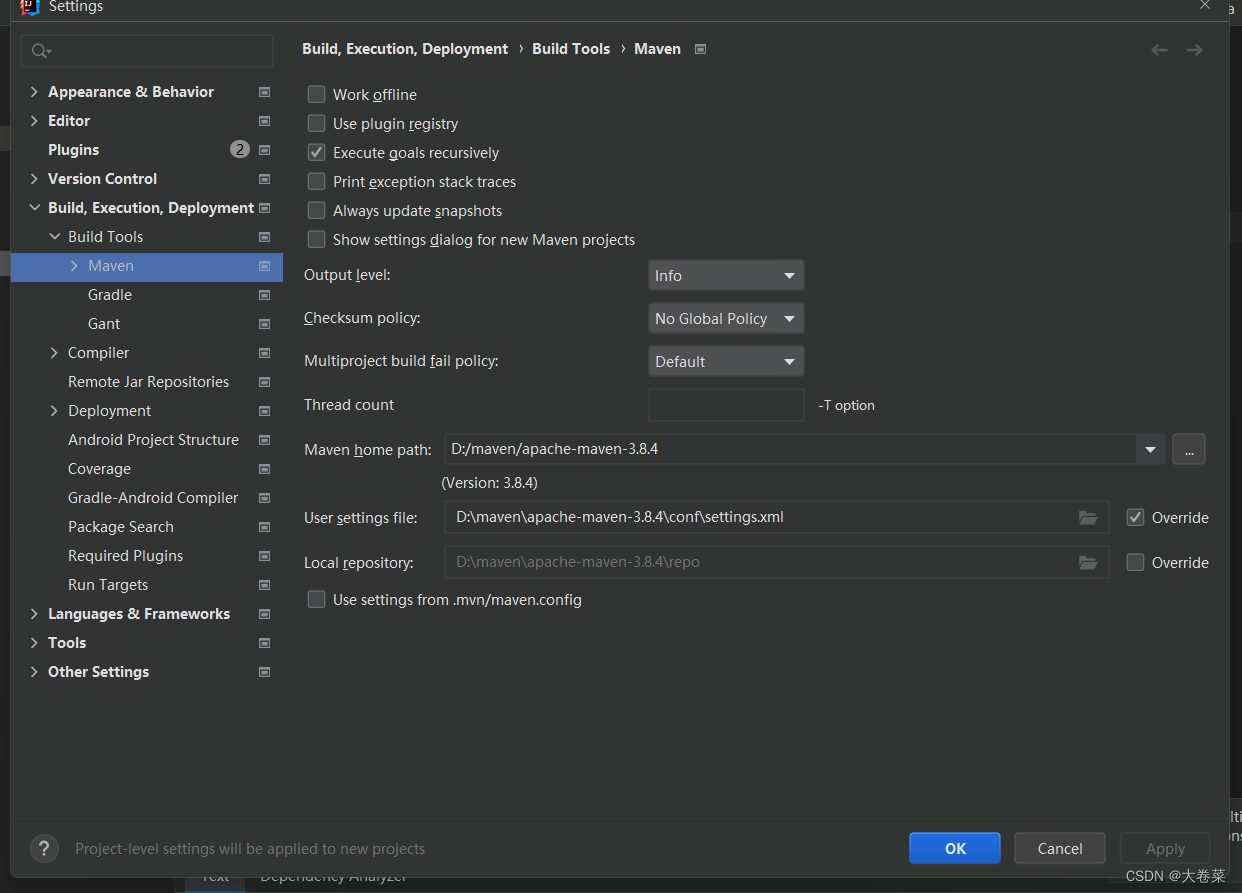Expand the Languages & Frameworks node

34,614
